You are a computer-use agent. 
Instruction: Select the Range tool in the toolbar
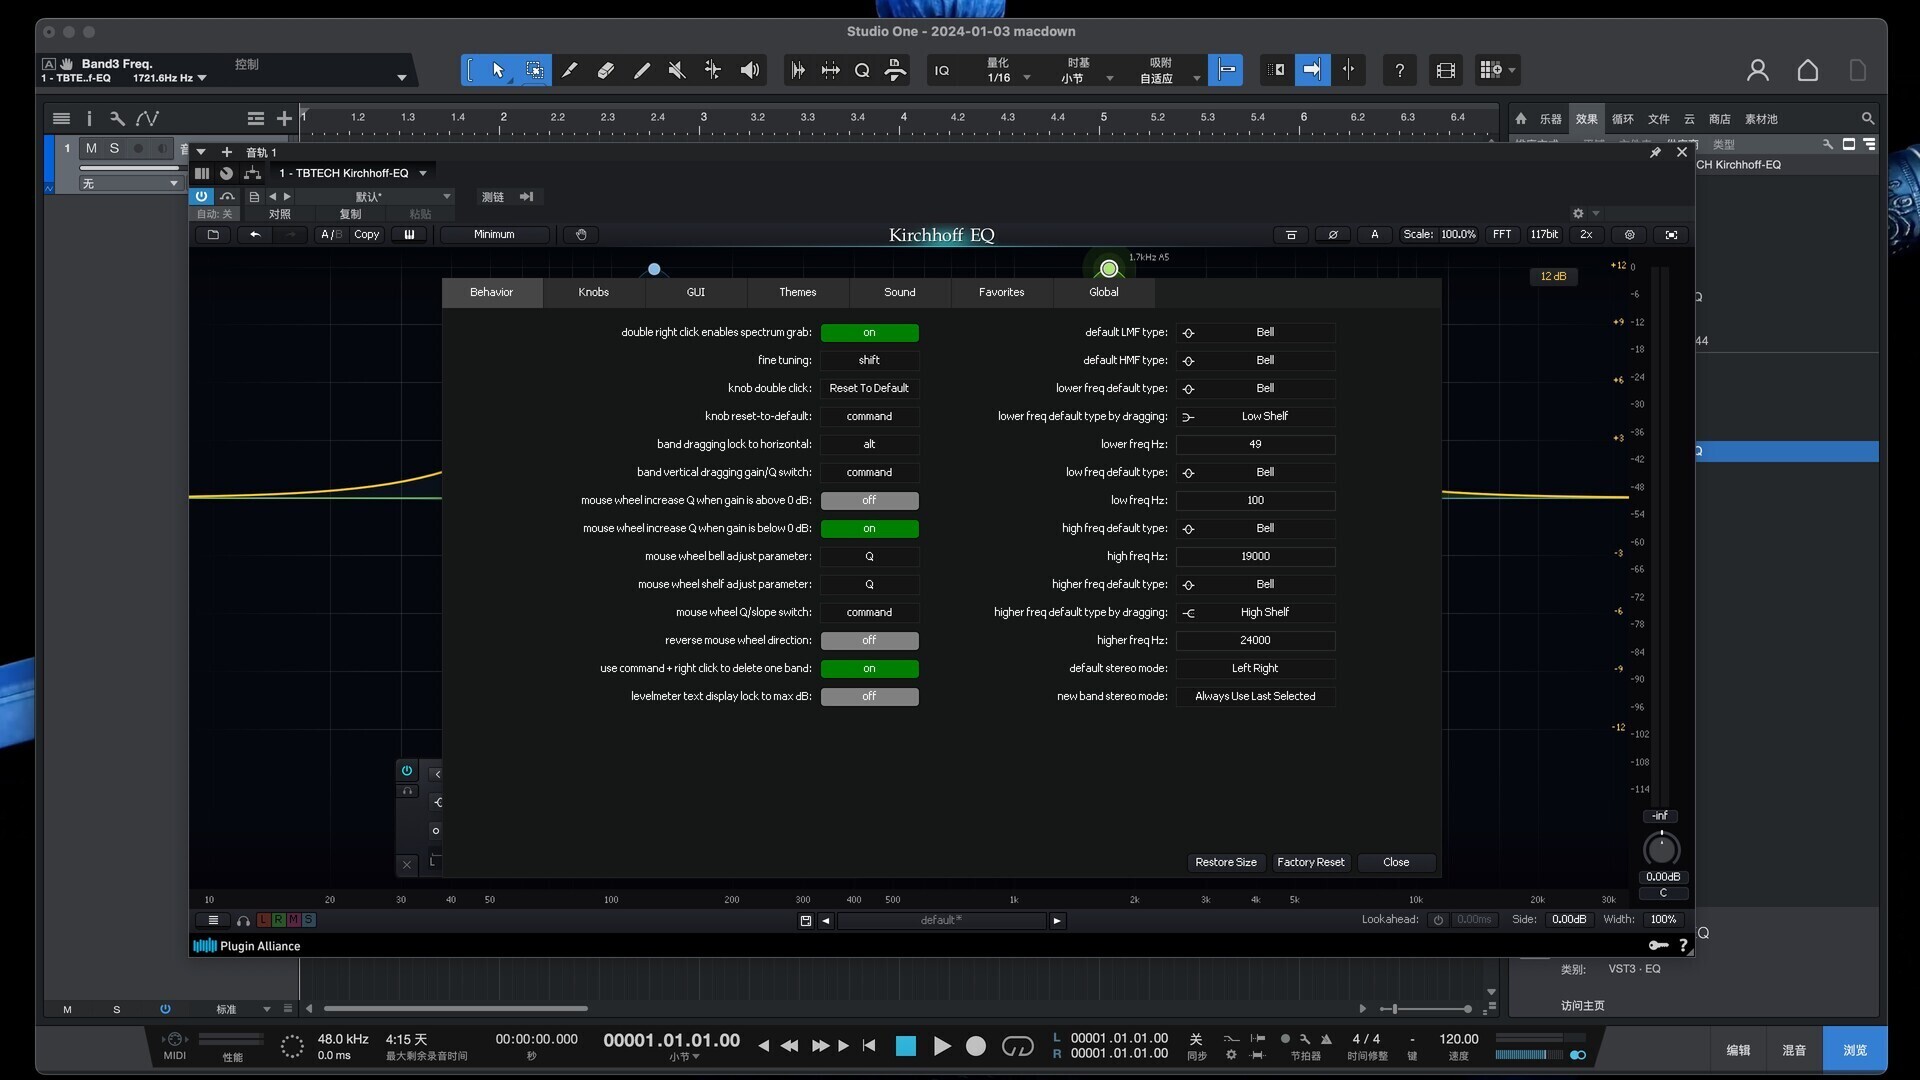click(535, 70)
